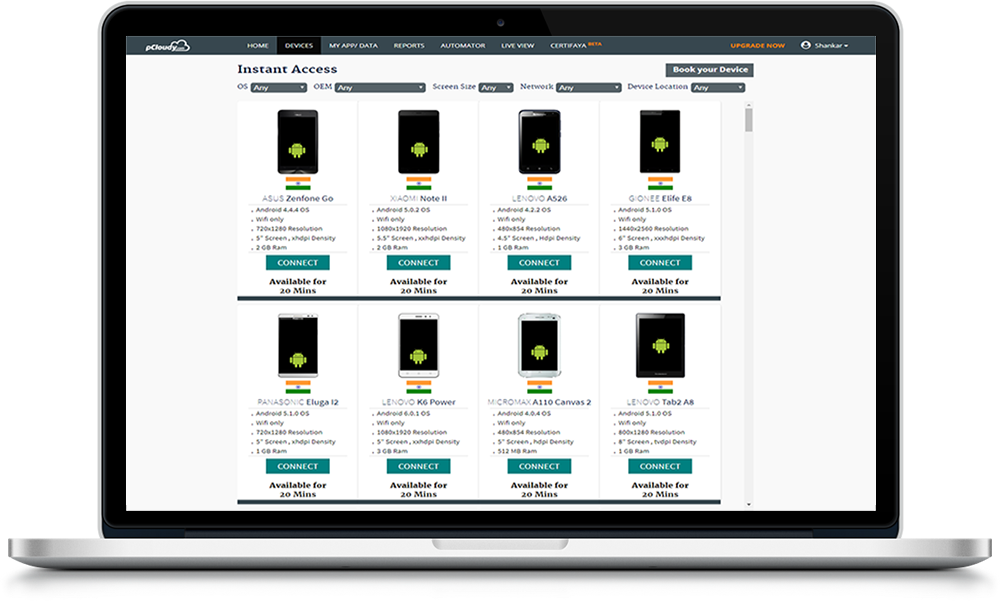Screen dimensions: 1000x604
Task: Click the PANASONIC Eluga I2 device name
Action: point(298,402)
